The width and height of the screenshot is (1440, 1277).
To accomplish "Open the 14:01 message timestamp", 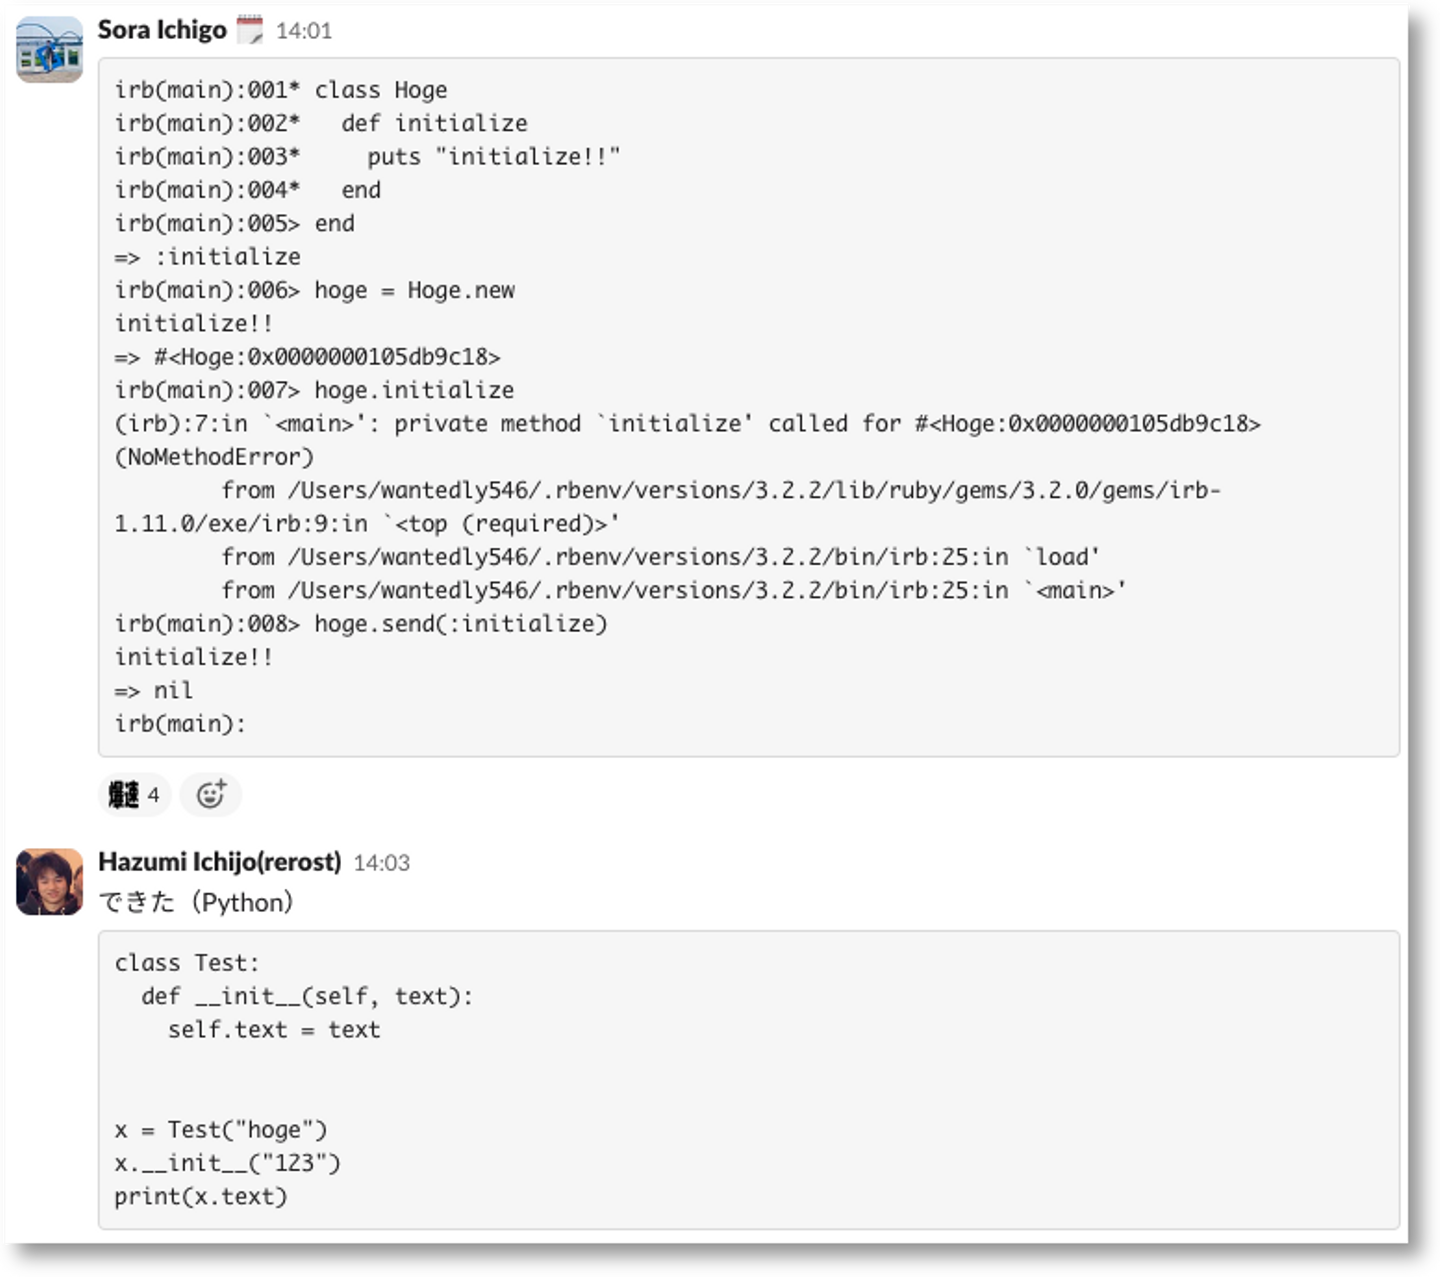I will pyautogui.click(x=304, y=31).
